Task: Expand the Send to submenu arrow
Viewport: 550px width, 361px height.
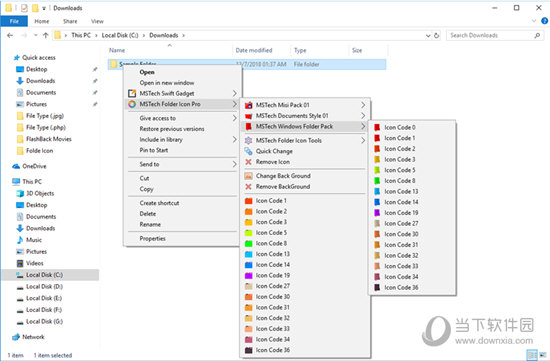Action: coord(234,164)
